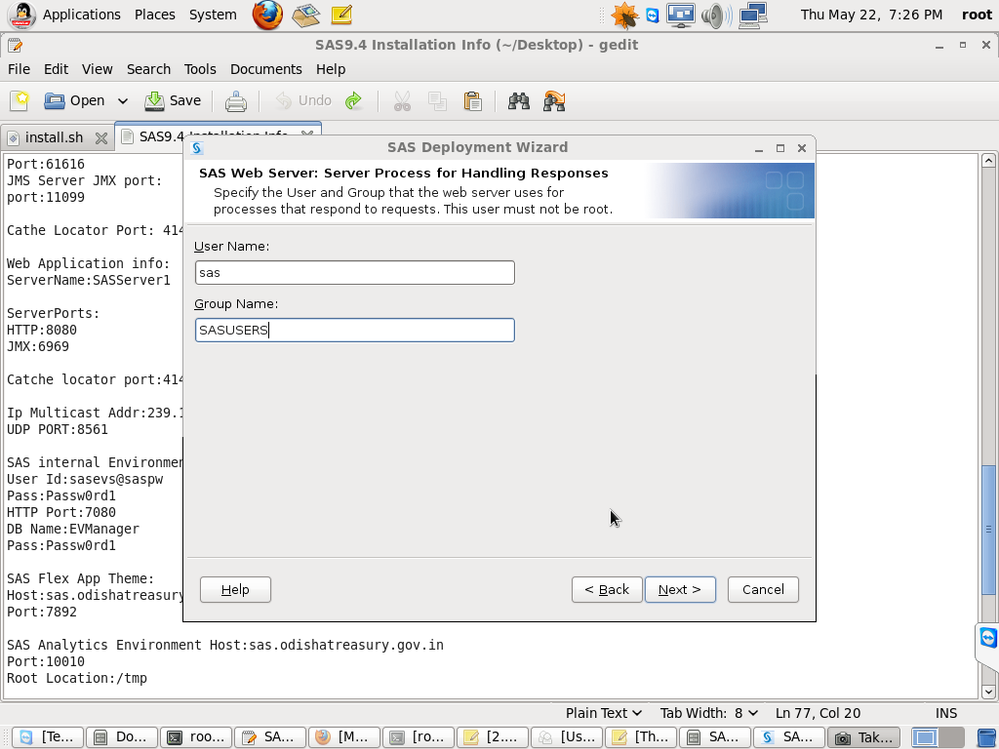Expand the Open recent files dropdown arrow
This screenshot has height=749, width=999.
122,101
